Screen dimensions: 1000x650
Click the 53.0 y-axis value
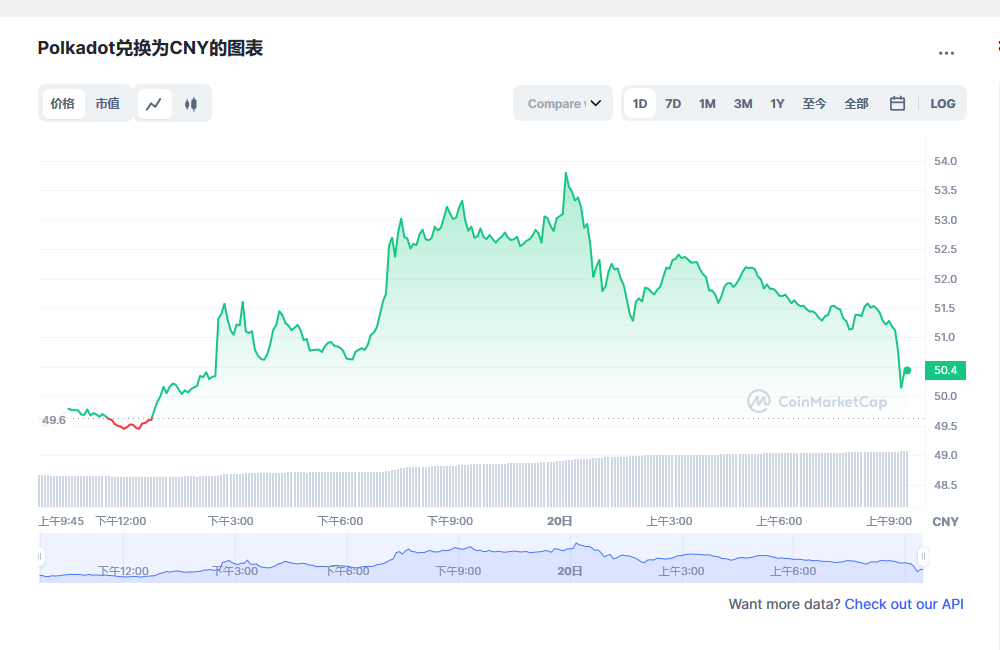pyautogui.click(x=945, y=220)
